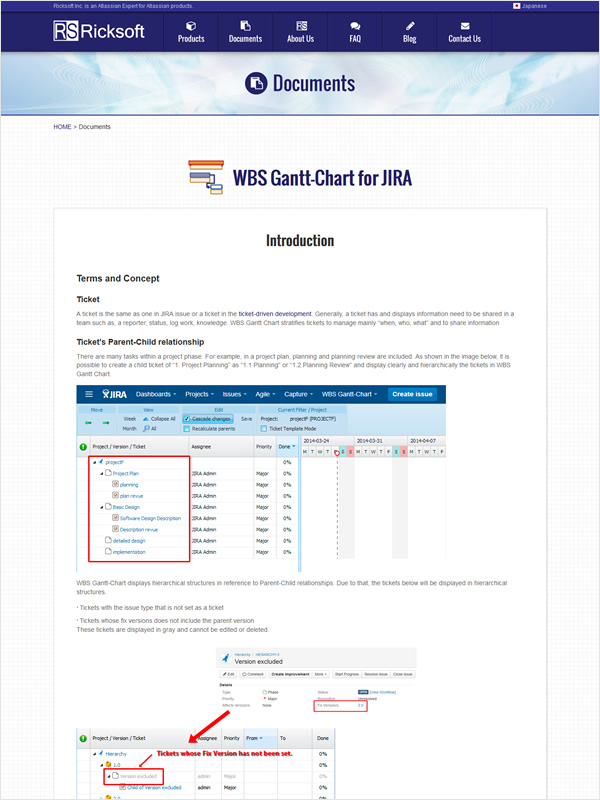
Task: Open the Dashboards dropdown in JIRA
Action: tap(156, 394)
